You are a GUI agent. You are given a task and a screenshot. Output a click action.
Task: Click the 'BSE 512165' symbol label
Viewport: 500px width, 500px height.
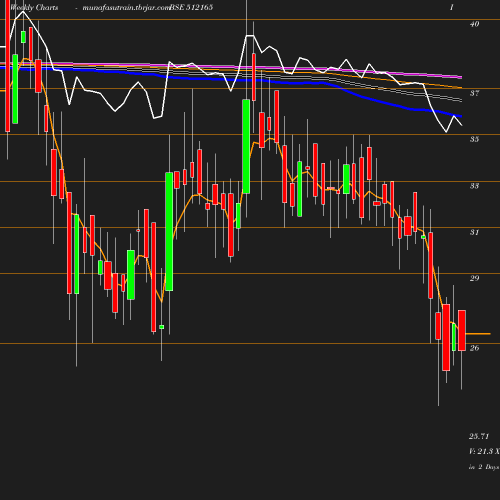pyautogui.click(x=191, y=7)
